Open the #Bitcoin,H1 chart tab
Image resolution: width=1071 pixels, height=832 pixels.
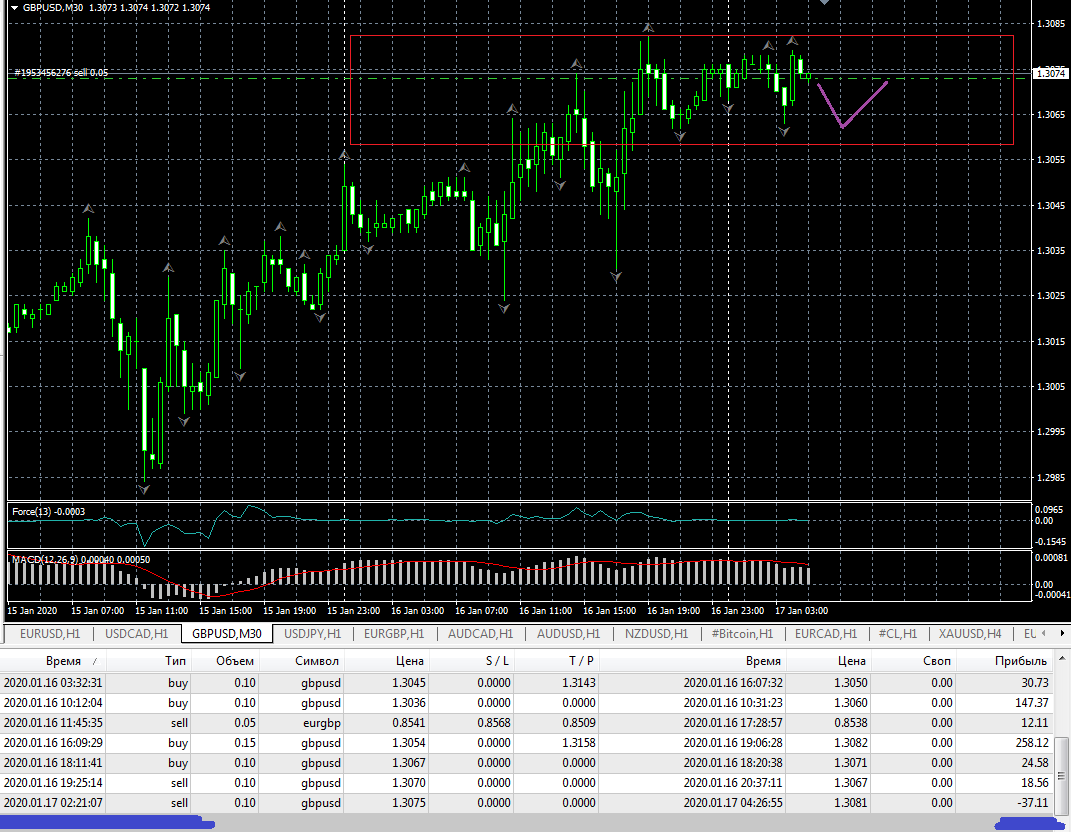741,633
